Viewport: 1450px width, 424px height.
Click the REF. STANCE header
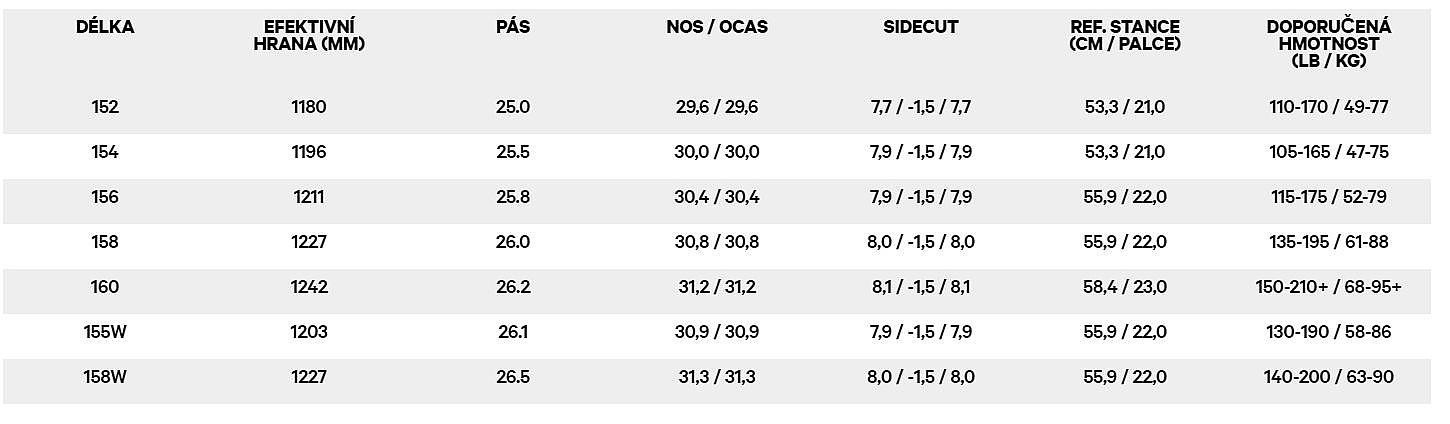[x=1125, y=35]
